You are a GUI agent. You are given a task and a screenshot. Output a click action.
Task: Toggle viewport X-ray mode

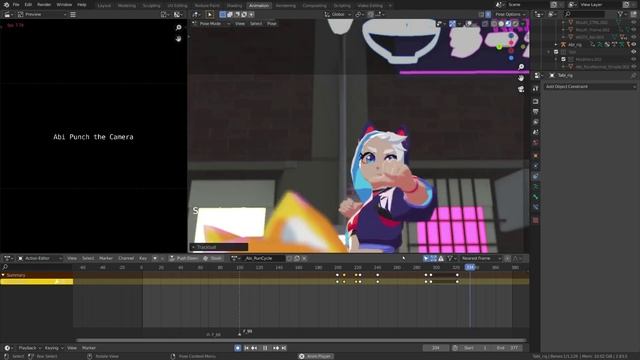coord(485,24)
